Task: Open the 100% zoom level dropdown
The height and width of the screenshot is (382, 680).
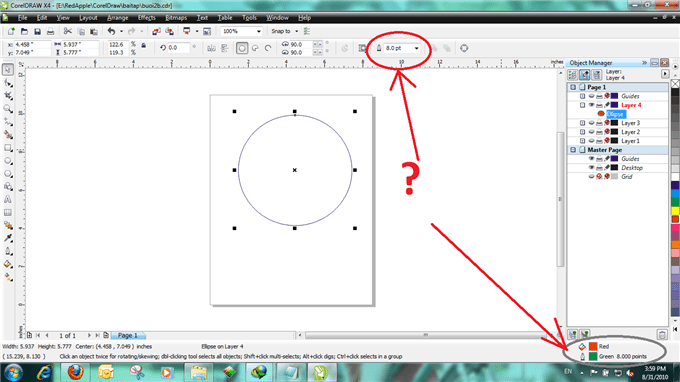Action: coord(258,31)
